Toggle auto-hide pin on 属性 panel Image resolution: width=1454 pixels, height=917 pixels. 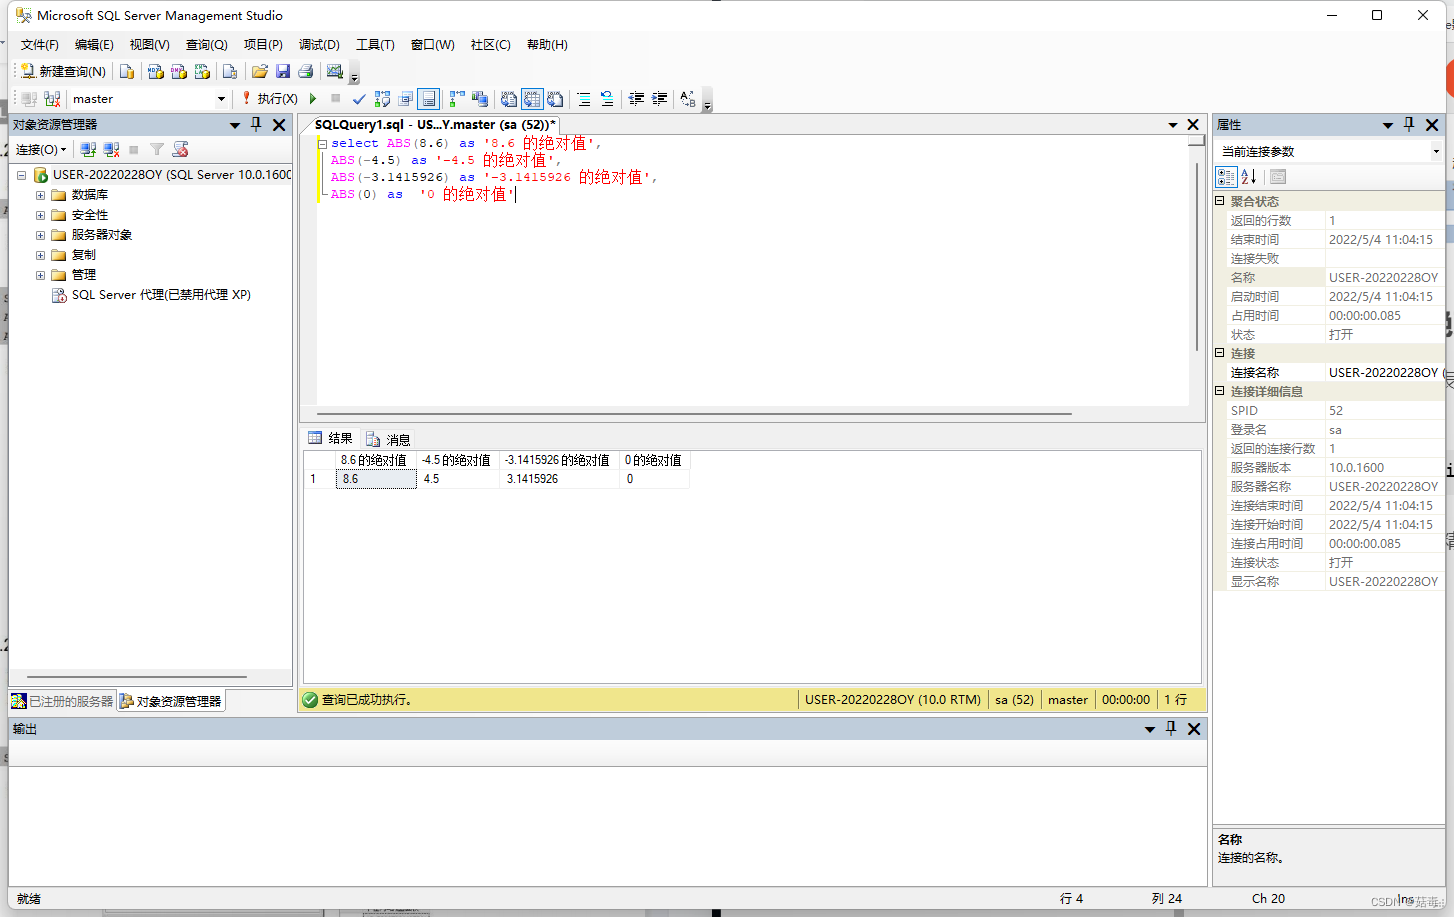pyautogui.click(x=1409, y=124)
